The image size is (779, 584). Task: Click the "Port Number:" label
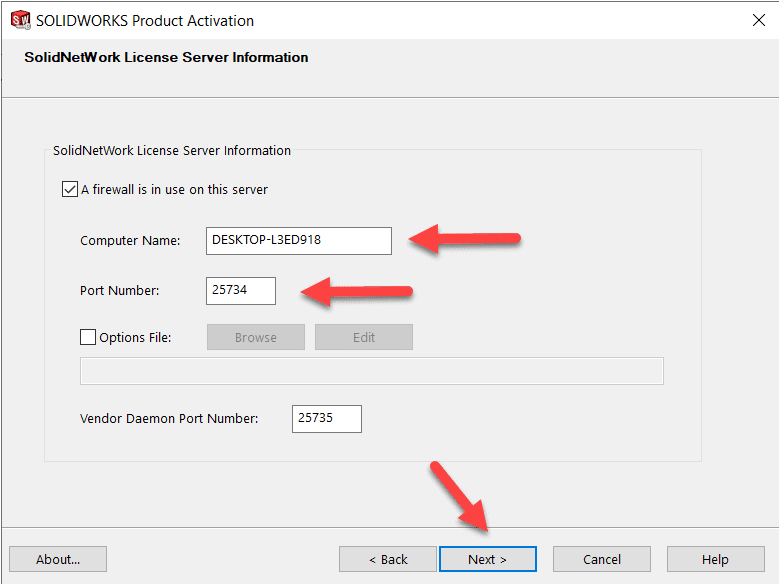click(x=120, y=291)
